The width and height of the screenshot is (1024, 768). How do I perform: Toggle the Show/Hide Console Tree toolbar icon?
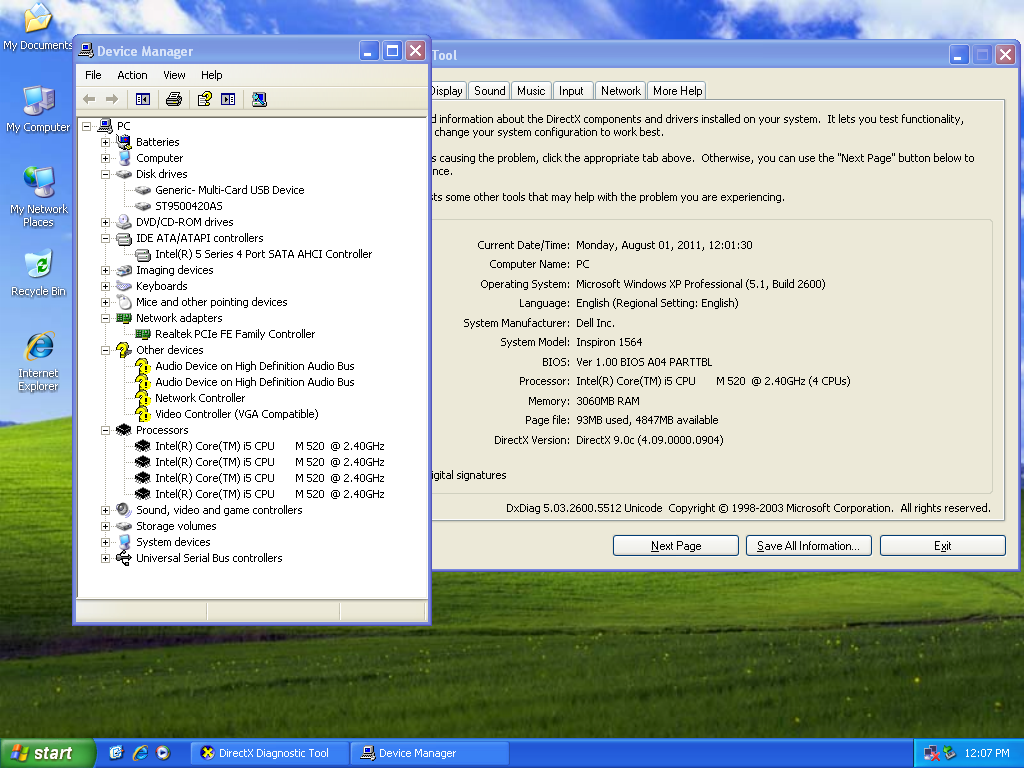pos(143,99)
